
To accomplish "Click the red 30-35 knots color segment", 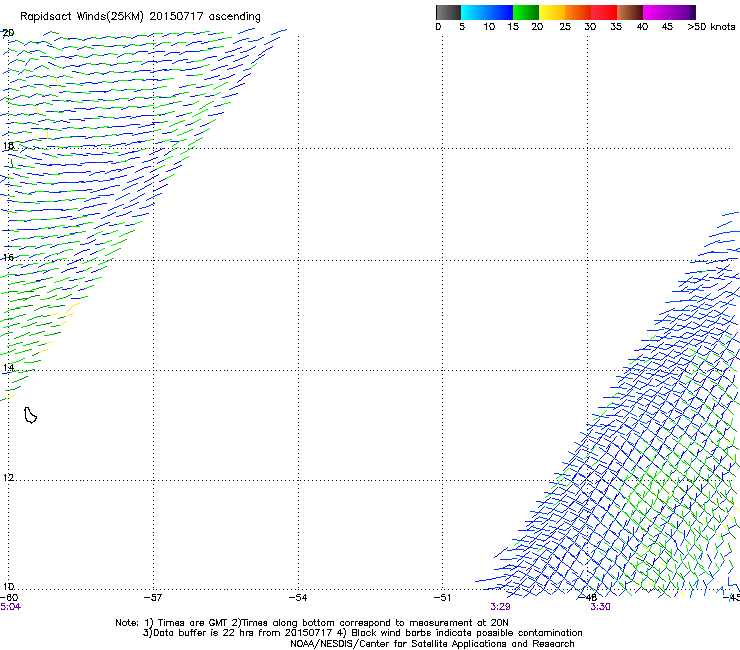I will (x=604, y=12).
